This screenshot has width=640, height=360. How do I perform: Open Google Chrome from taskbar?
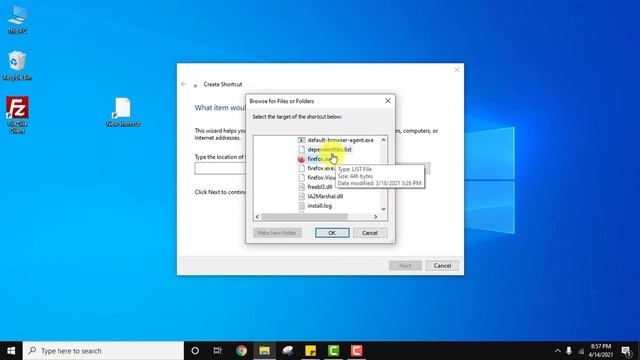pos(241,351)
